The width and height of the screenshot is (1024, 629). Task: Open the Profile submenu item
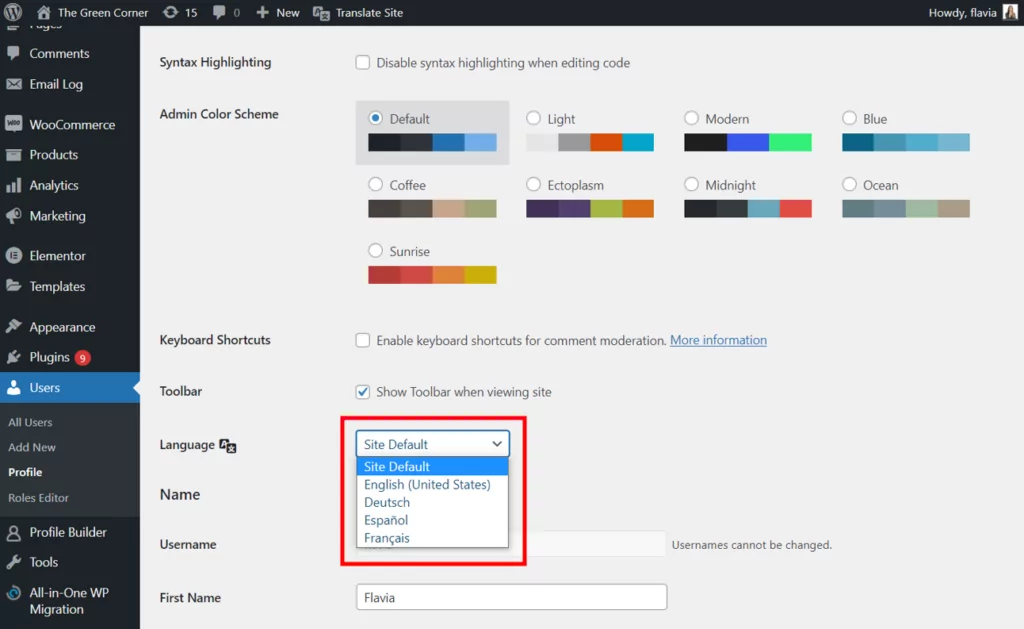tap(25, 472)
